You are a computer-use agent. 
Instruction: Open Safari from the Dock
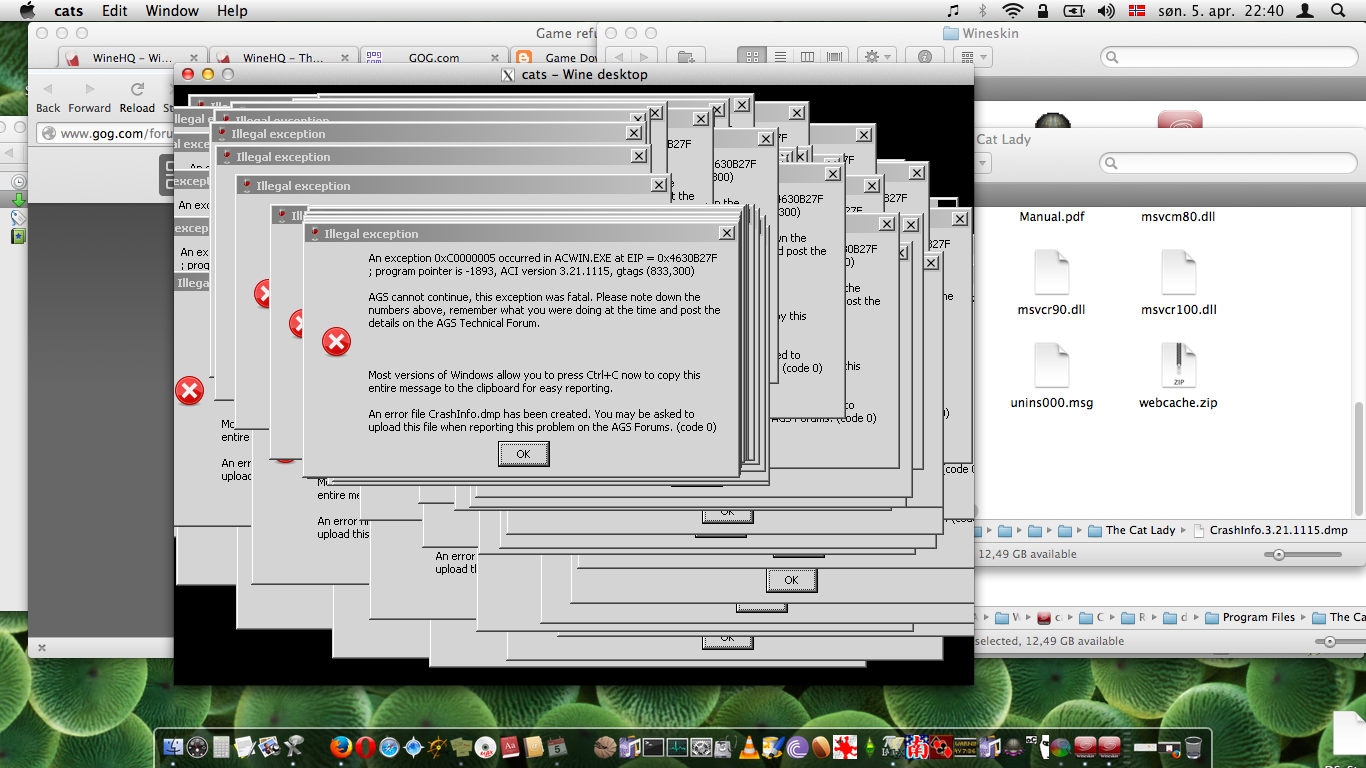click(390, 746)
